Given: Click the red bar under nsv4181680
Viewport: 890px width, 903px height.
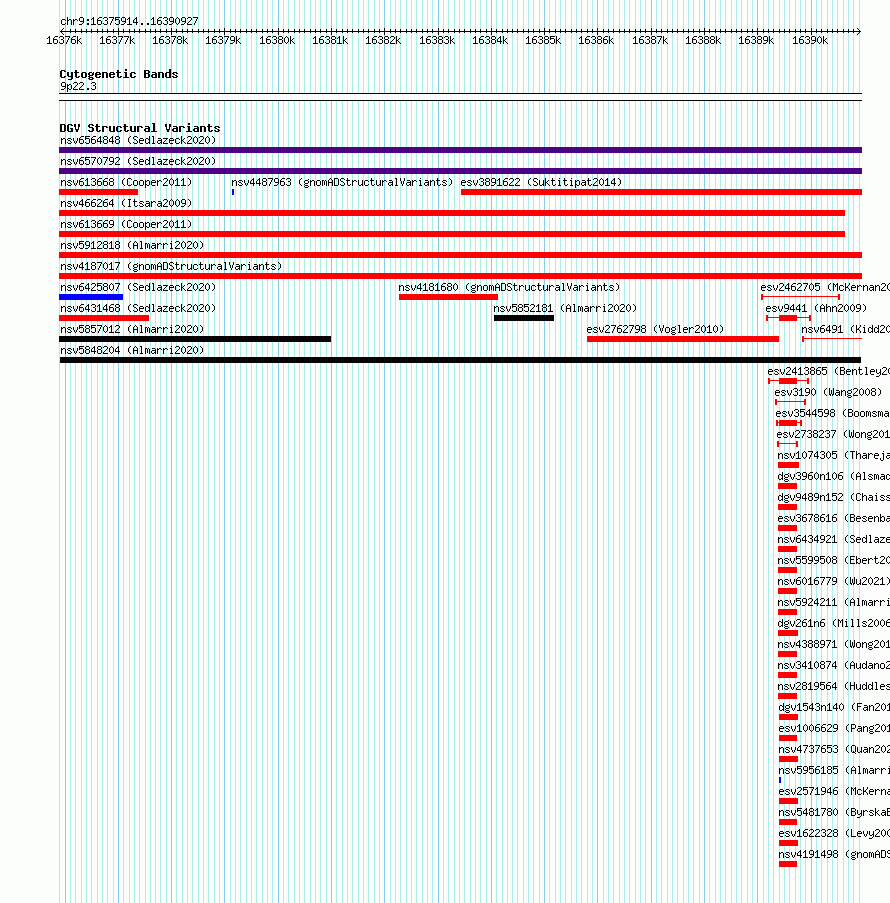Looking at the screenshot, I should click(x=448, y=297).
